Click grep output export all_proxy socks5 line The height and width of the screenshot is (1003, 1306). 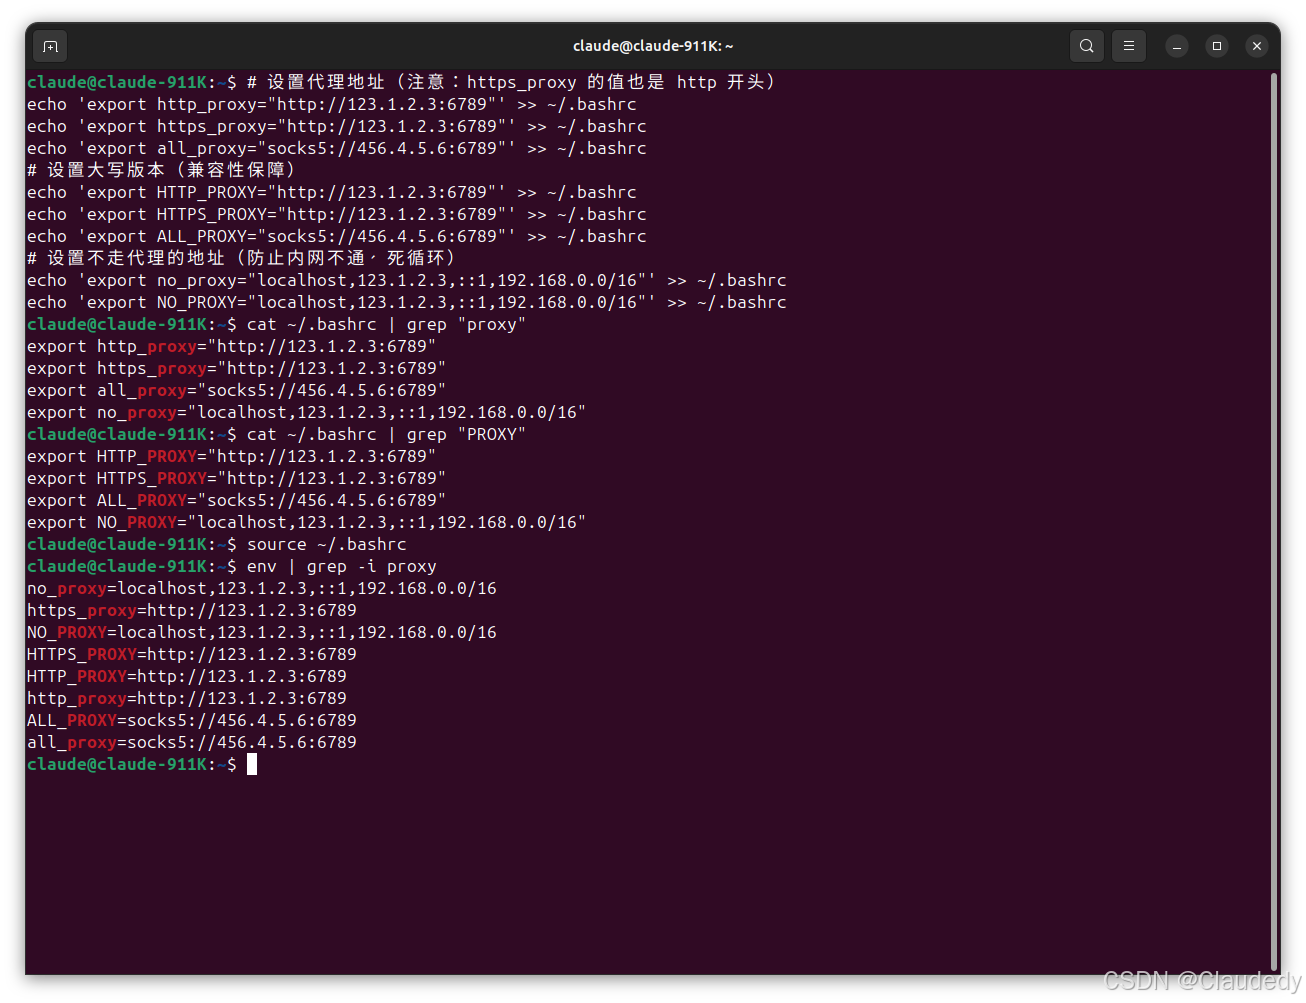point(237,390)
